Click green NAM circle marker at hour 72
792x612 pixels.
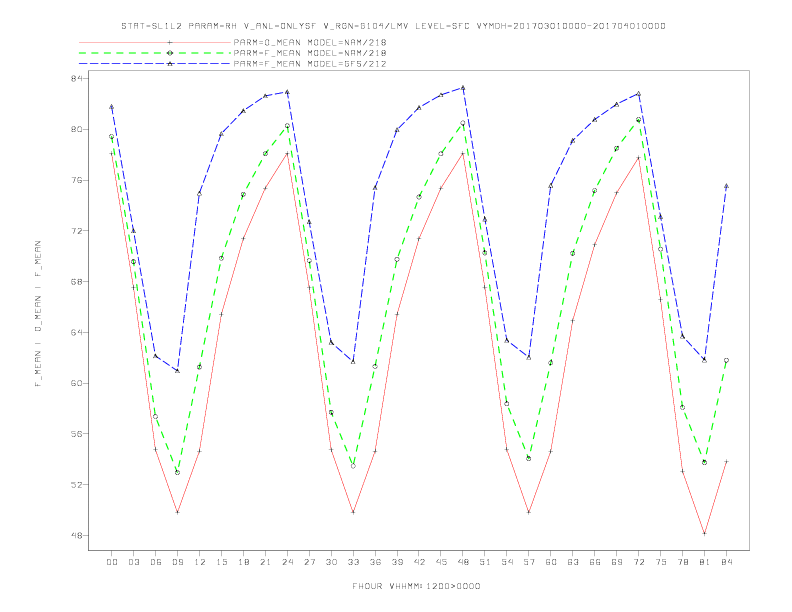coord(638,120)
